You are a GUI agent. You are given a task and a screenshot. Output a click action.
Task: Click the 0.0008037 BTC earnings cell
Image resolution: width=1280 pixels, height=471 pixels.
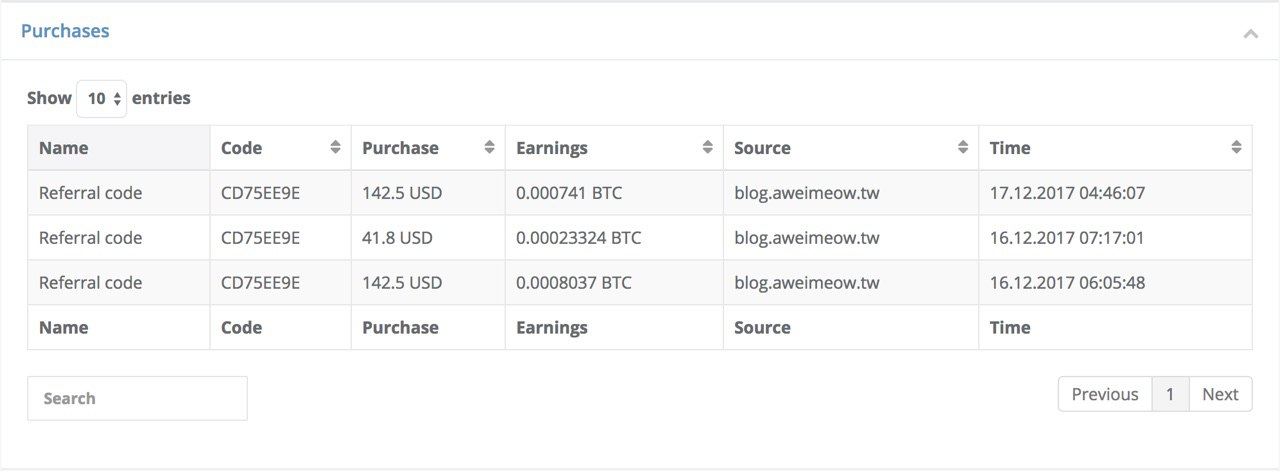[574, 283]
